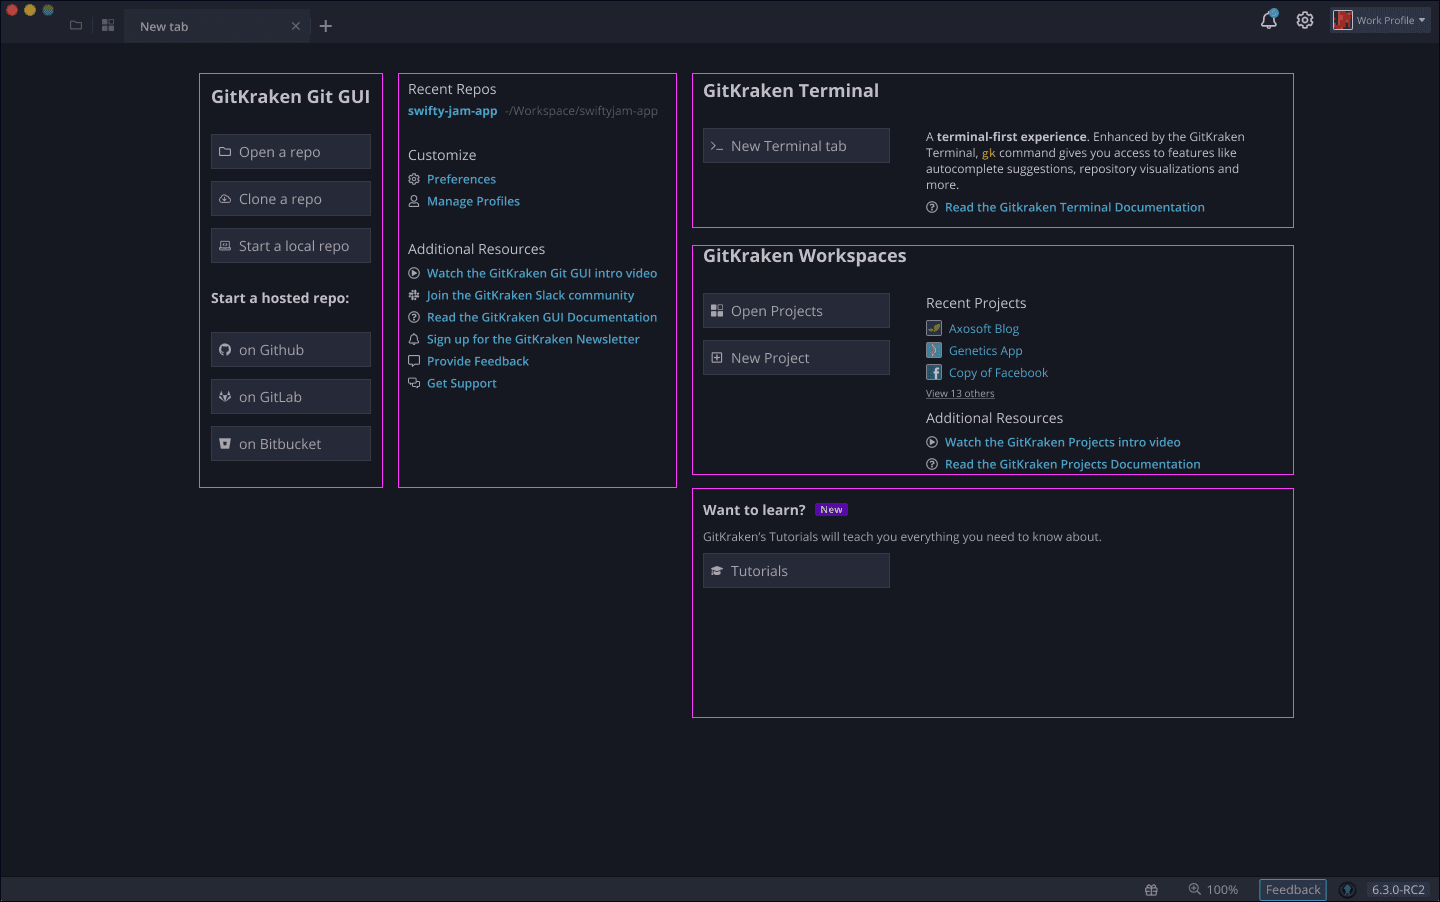Viewport: 1440px width, 902px height.
Task: Watch the GitKraken Projects intro video
Action: click(1062, 442)
